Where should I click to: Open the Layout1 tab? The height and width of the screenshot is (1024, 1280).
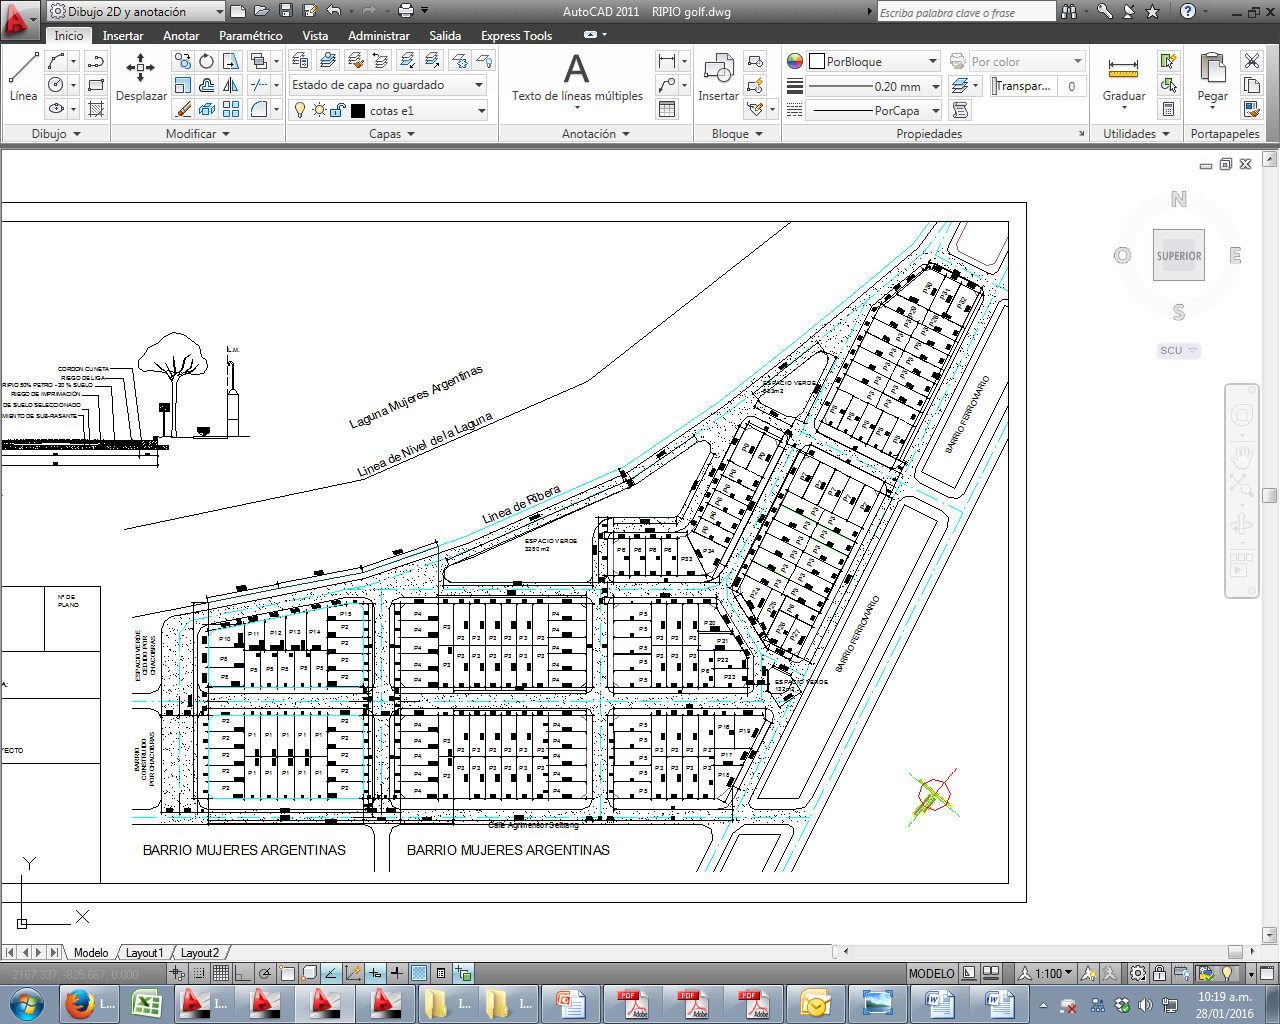point(144,953)
